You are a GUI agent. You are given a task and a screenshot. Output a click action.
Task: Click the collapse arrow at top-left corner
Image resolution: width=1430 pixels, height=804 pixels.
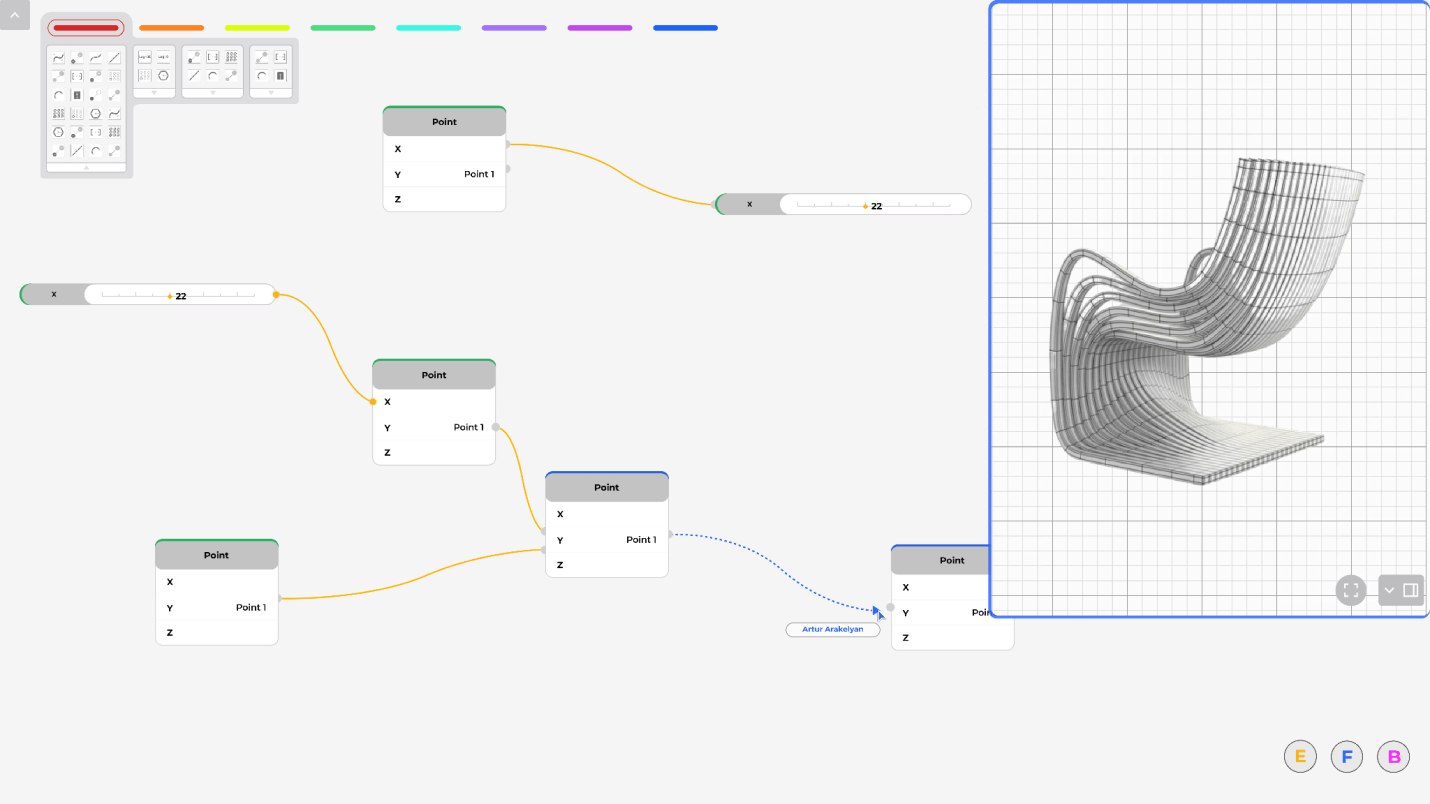tap(14, 15)
